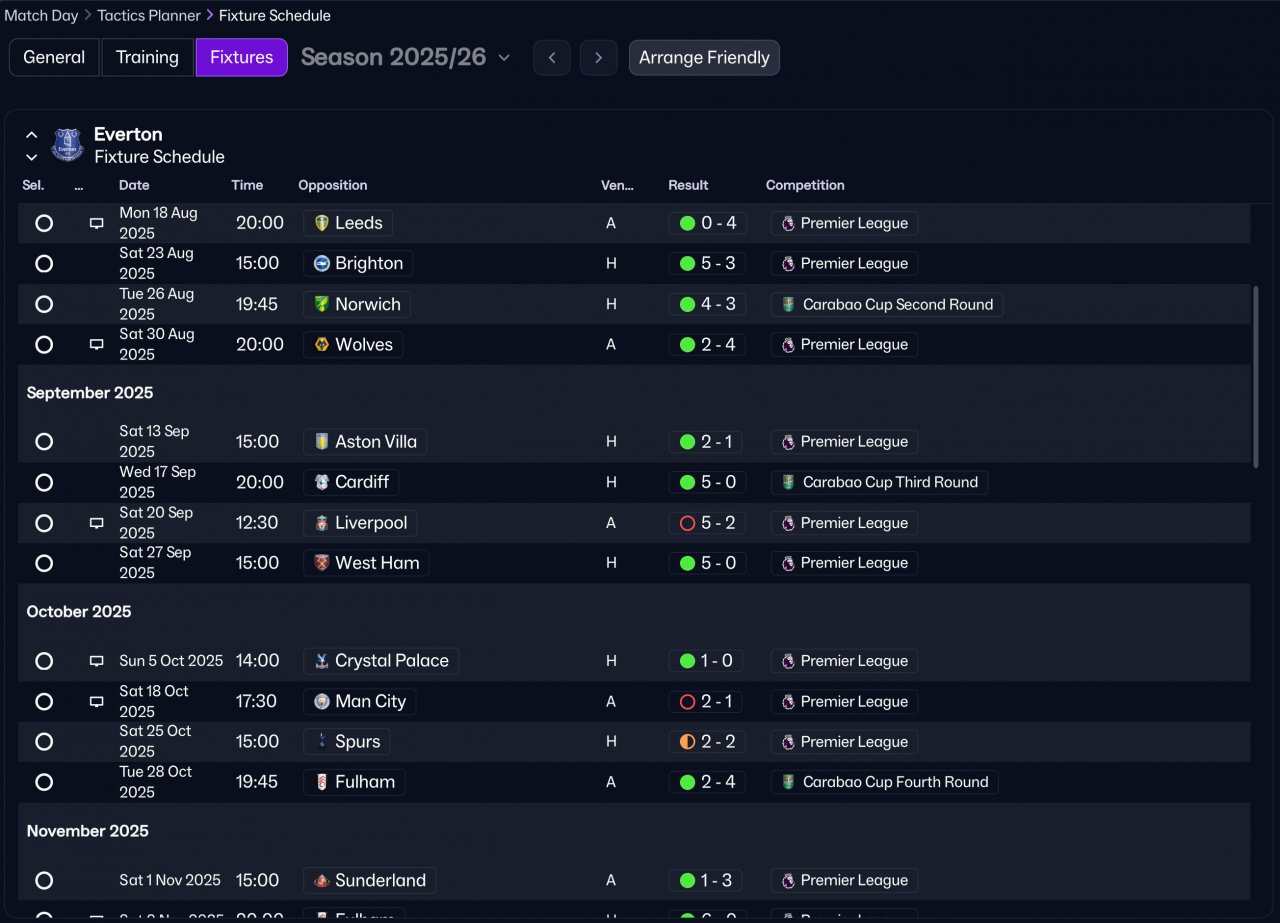Click the Cardiff club badge icon

(321, 482)
